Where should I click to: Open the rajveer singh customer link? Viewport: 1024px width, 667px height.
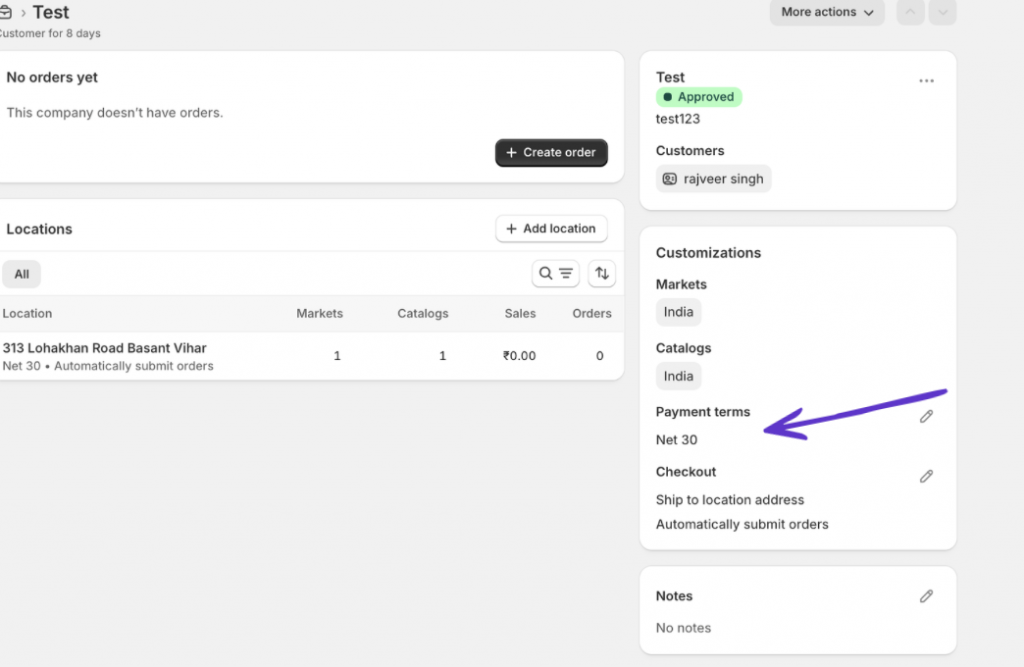pos(723,178)
